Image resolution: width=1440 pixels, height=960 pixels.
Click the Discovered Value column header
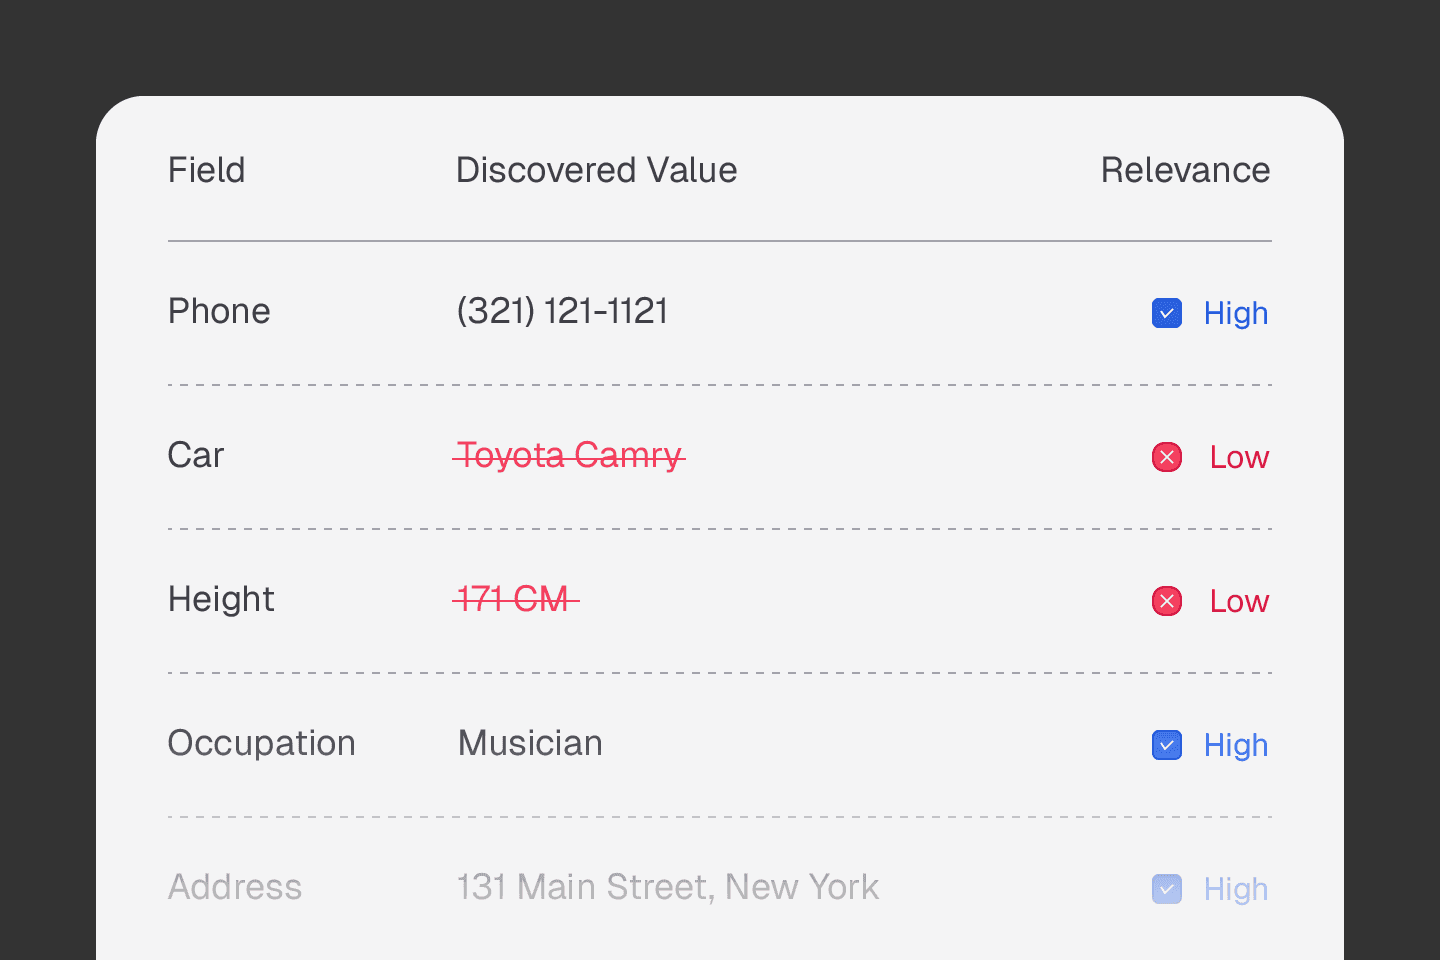click(x=596, y=170)
